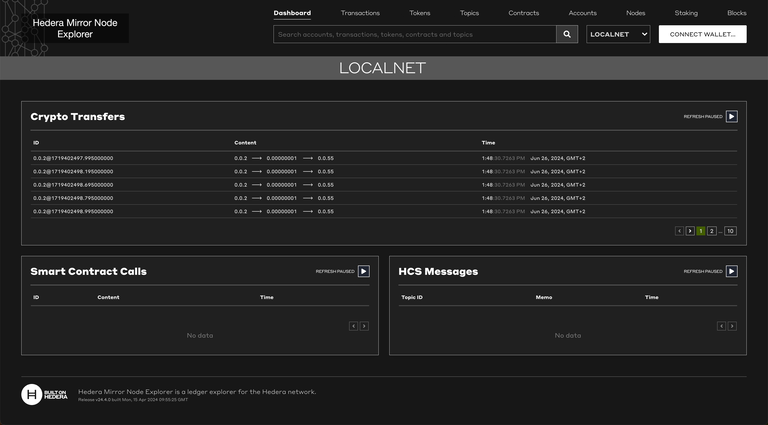768x425 pixels.
Task: Click the Crypto Transfers Content column header
Action: 245,142
